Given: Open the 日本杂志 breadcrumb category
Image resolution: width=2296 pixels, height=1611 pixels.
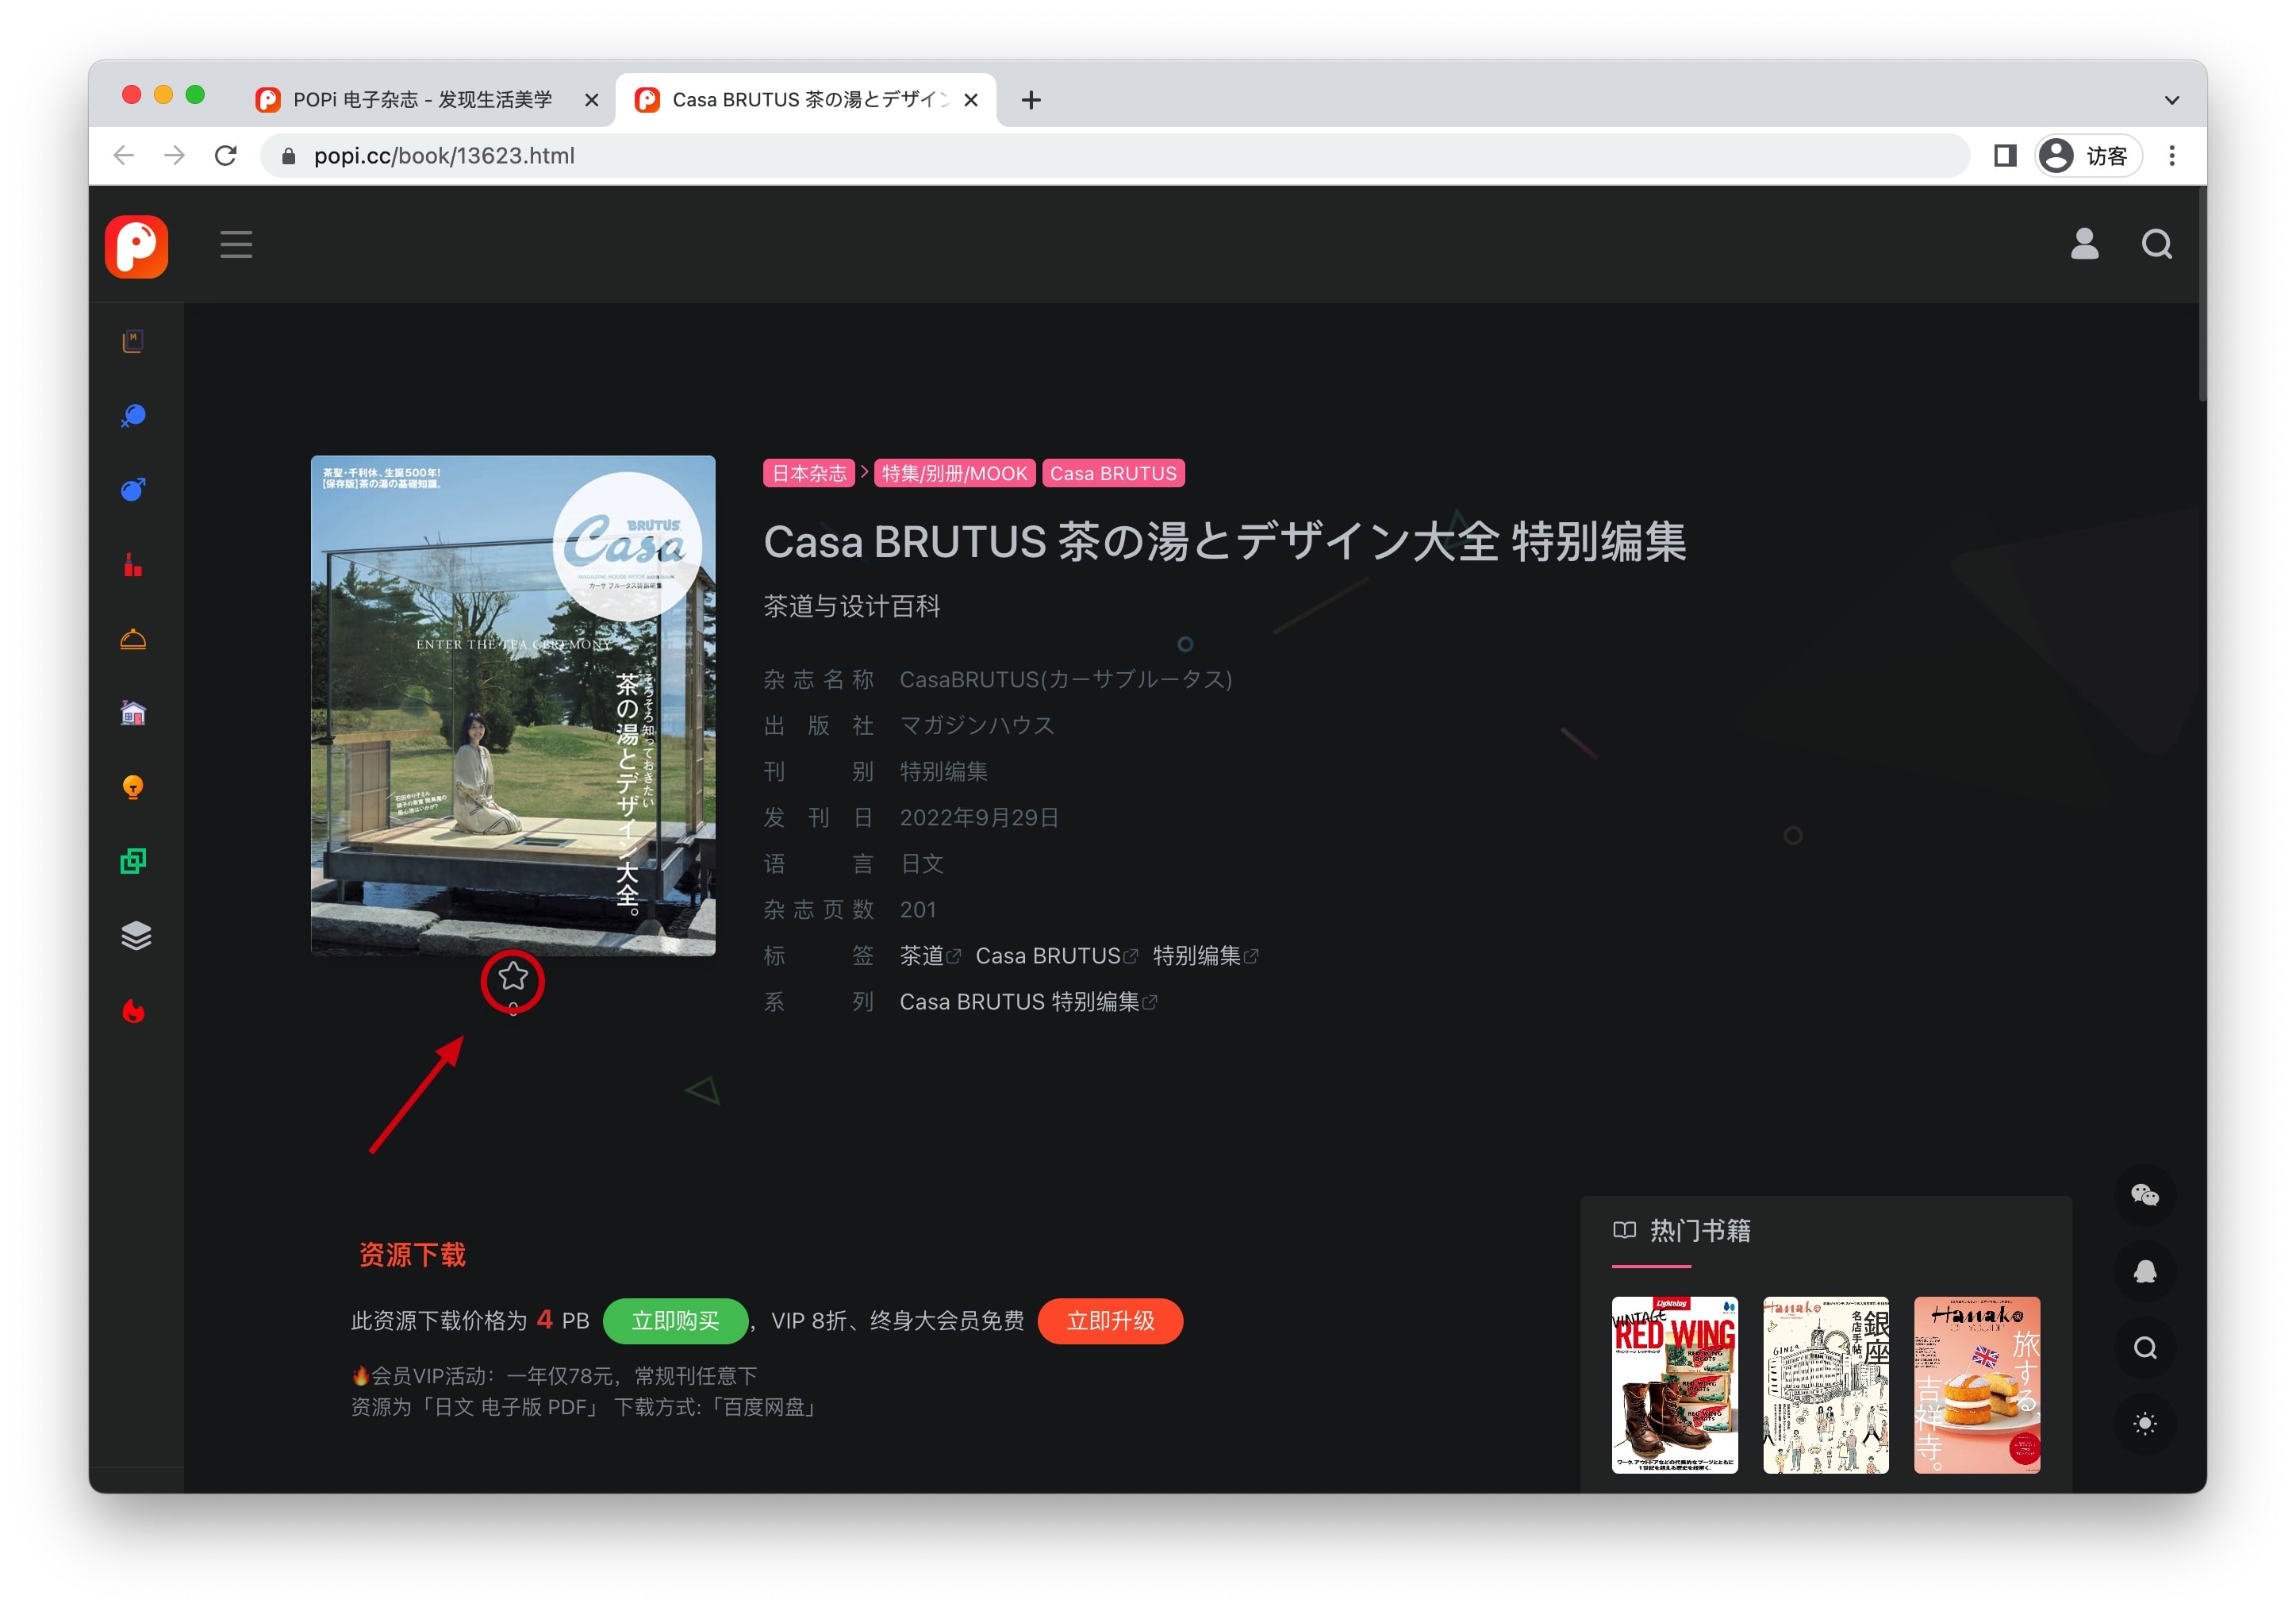Looking at the screenshot, I should point(808,473).
